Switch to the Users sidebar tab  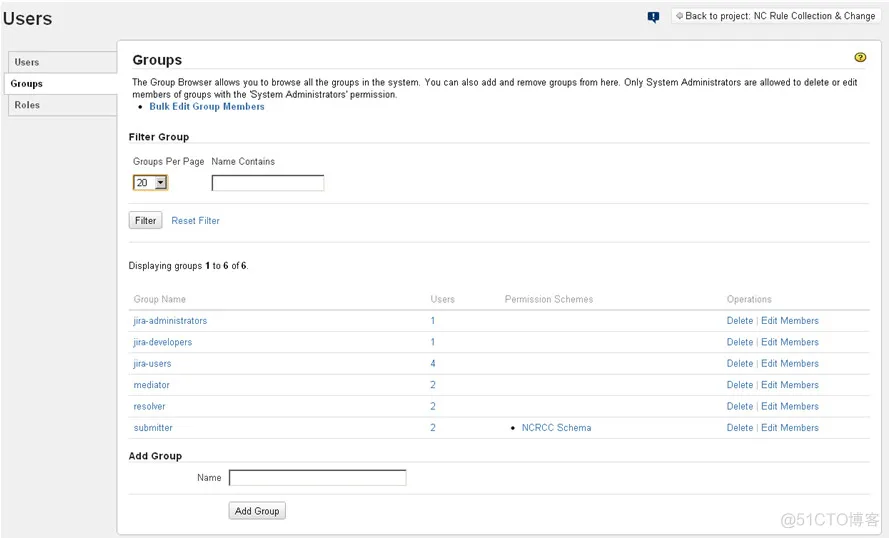pyautogui.click(x=62, y=62)
